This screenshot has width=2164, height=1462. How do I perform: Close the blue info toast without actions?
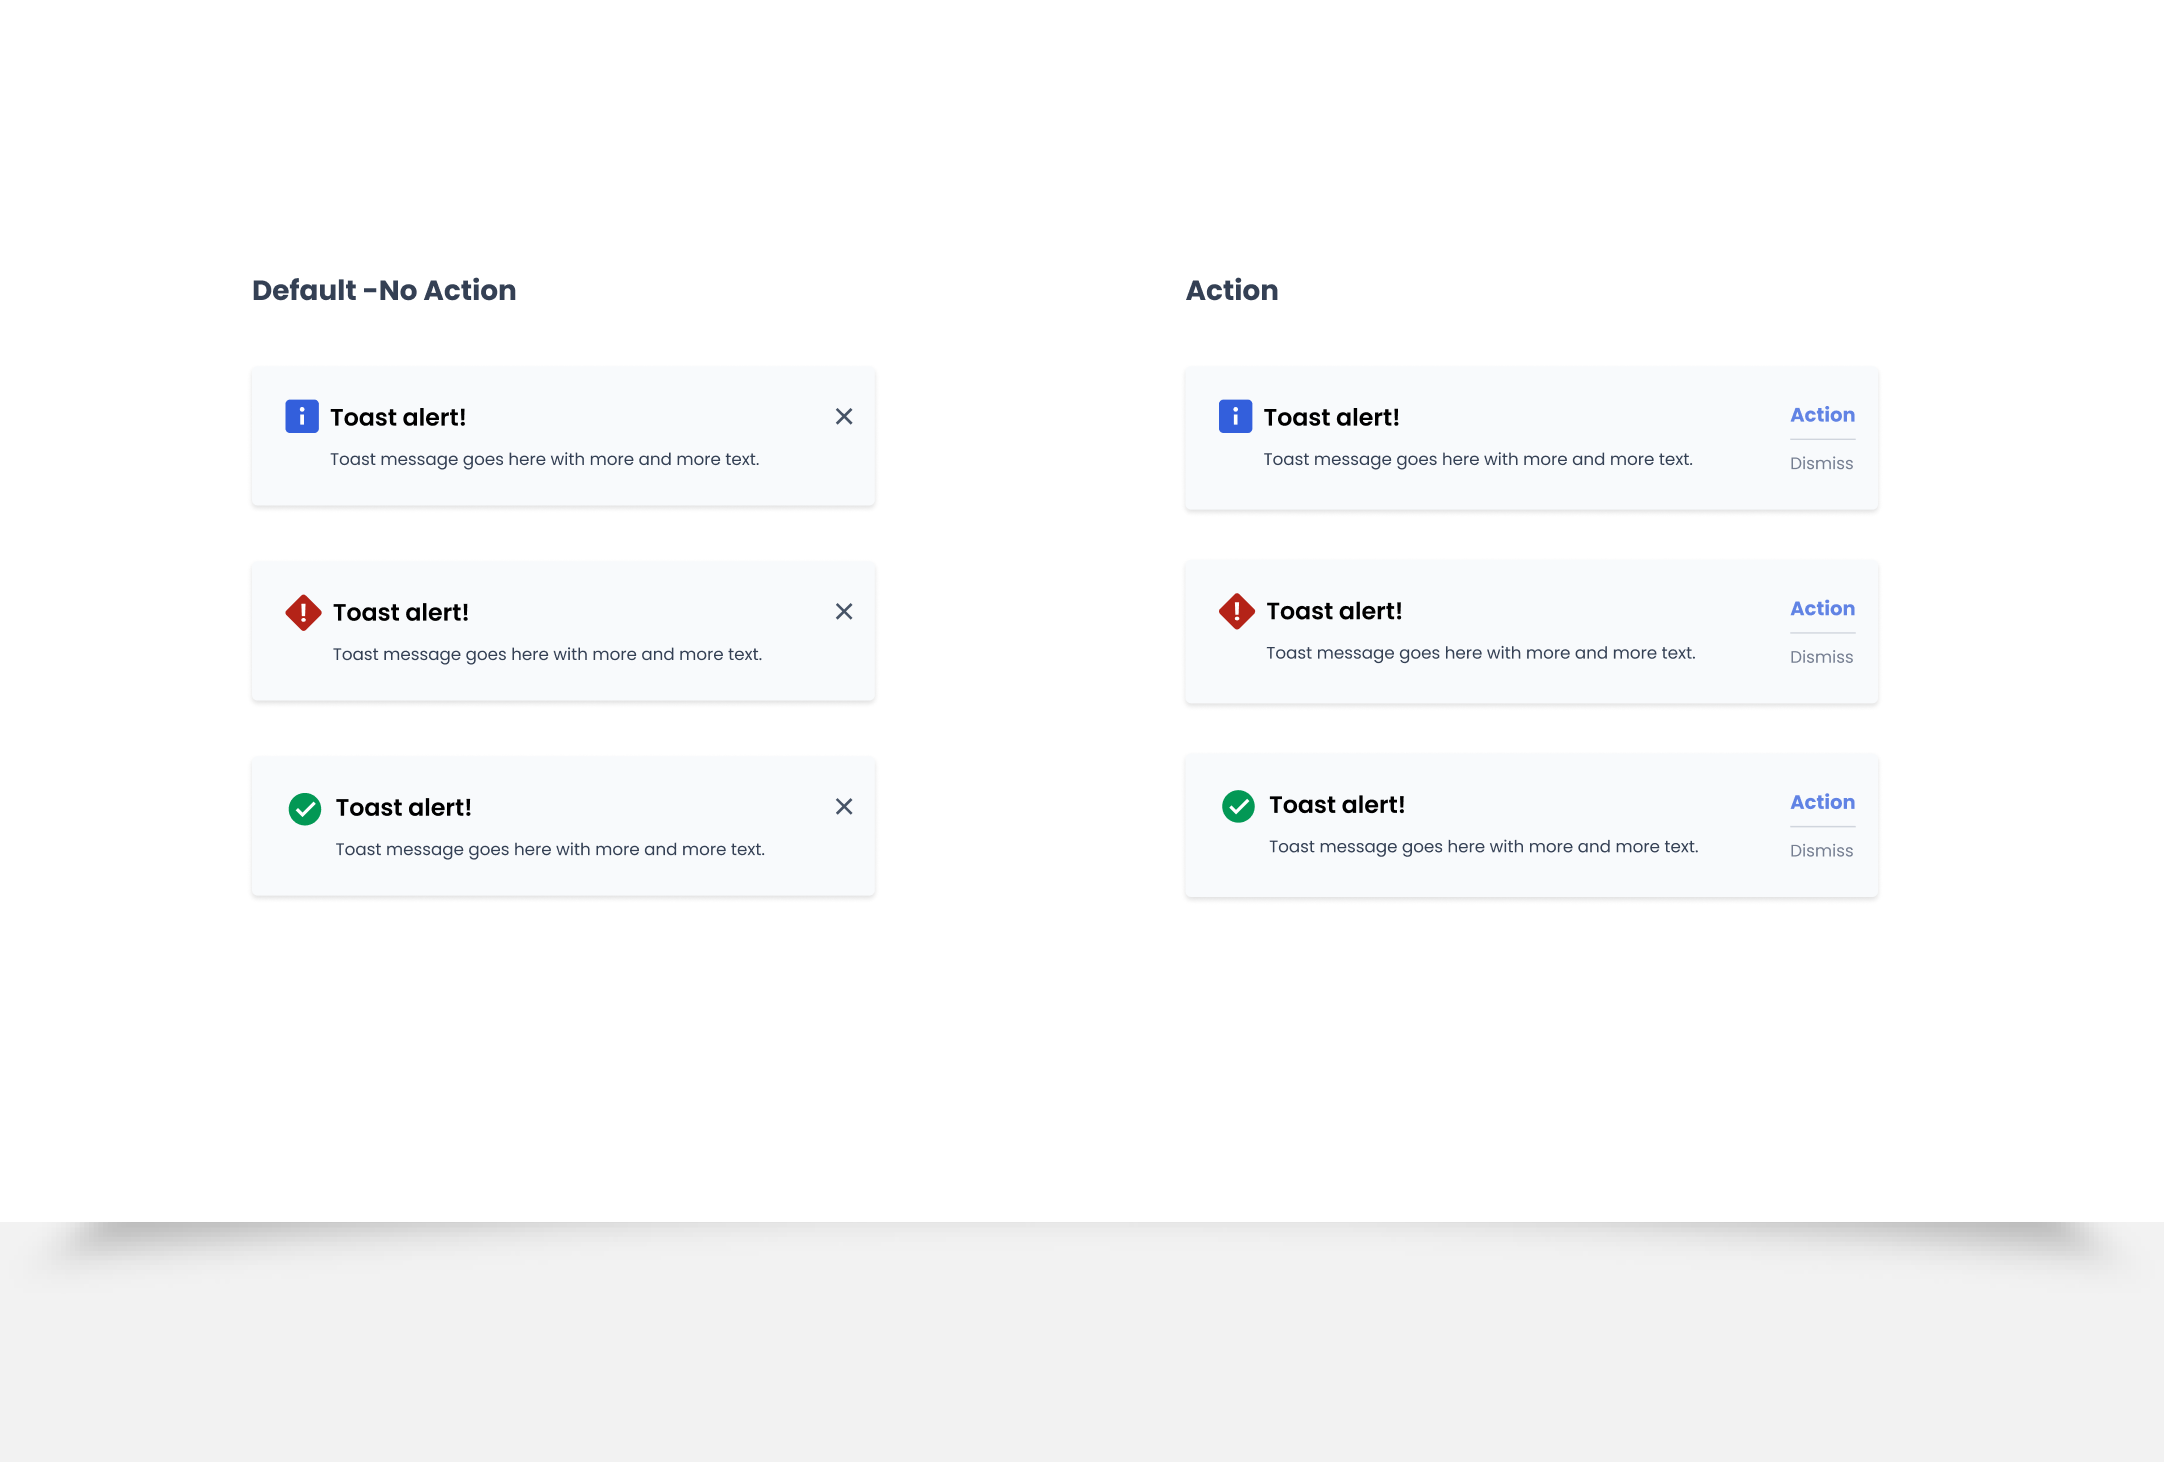click(x=844, y=416)
